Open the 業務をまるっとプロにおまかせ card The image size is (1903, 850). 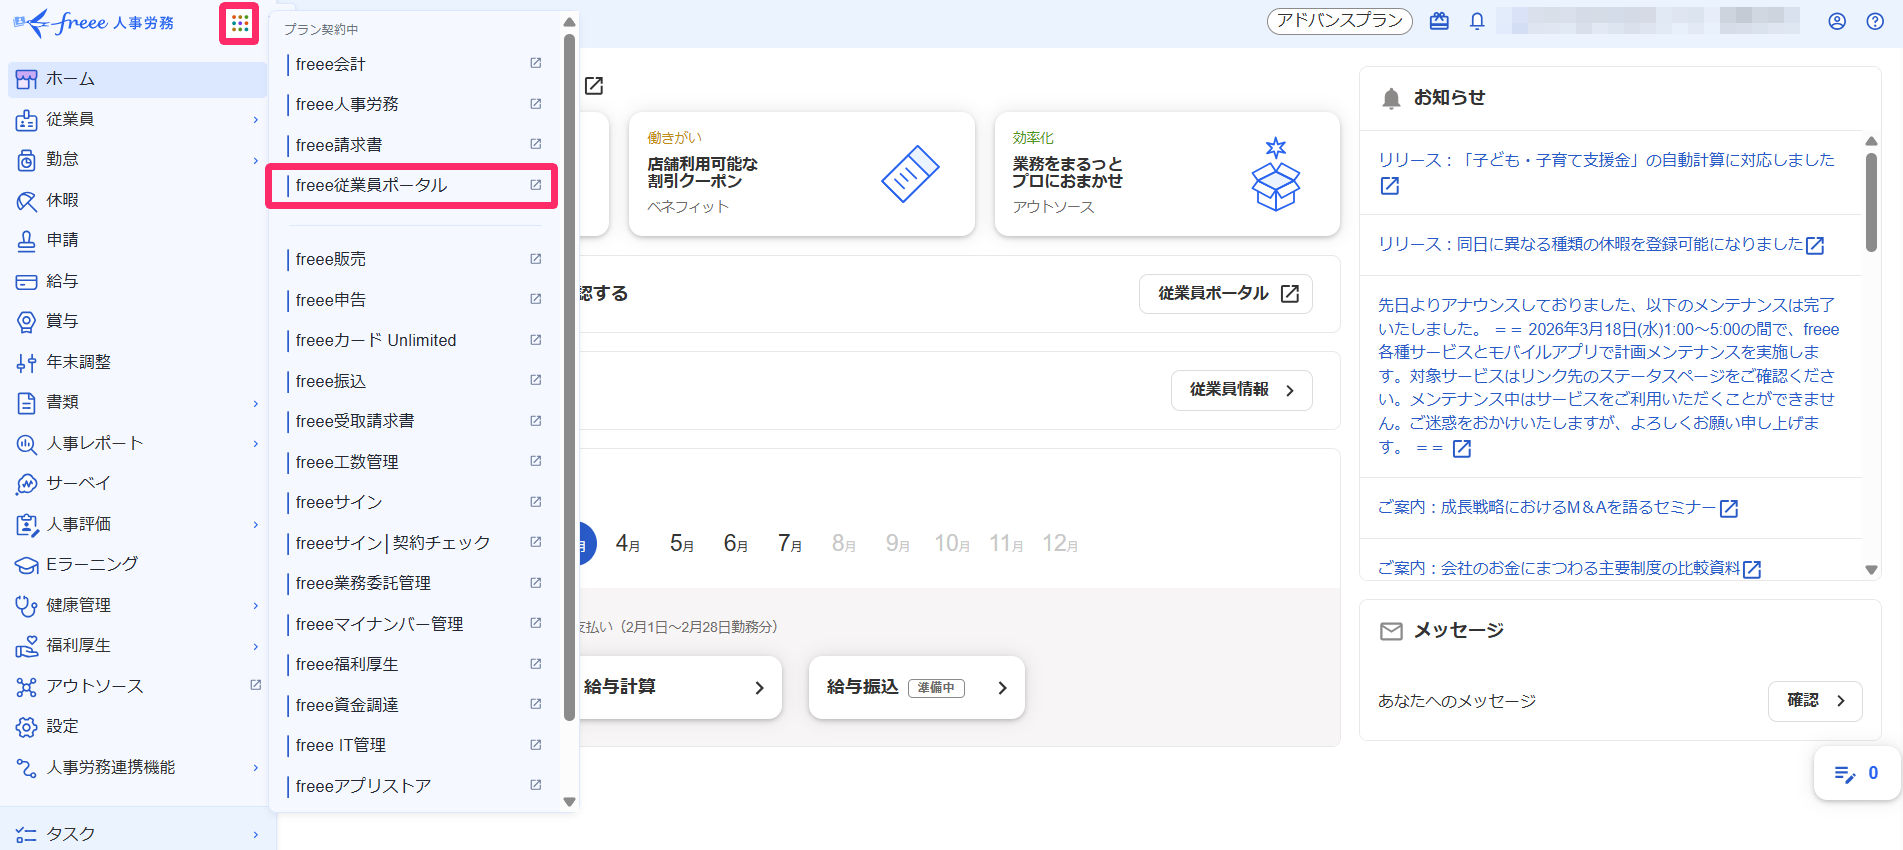(x=1167, y=174)
